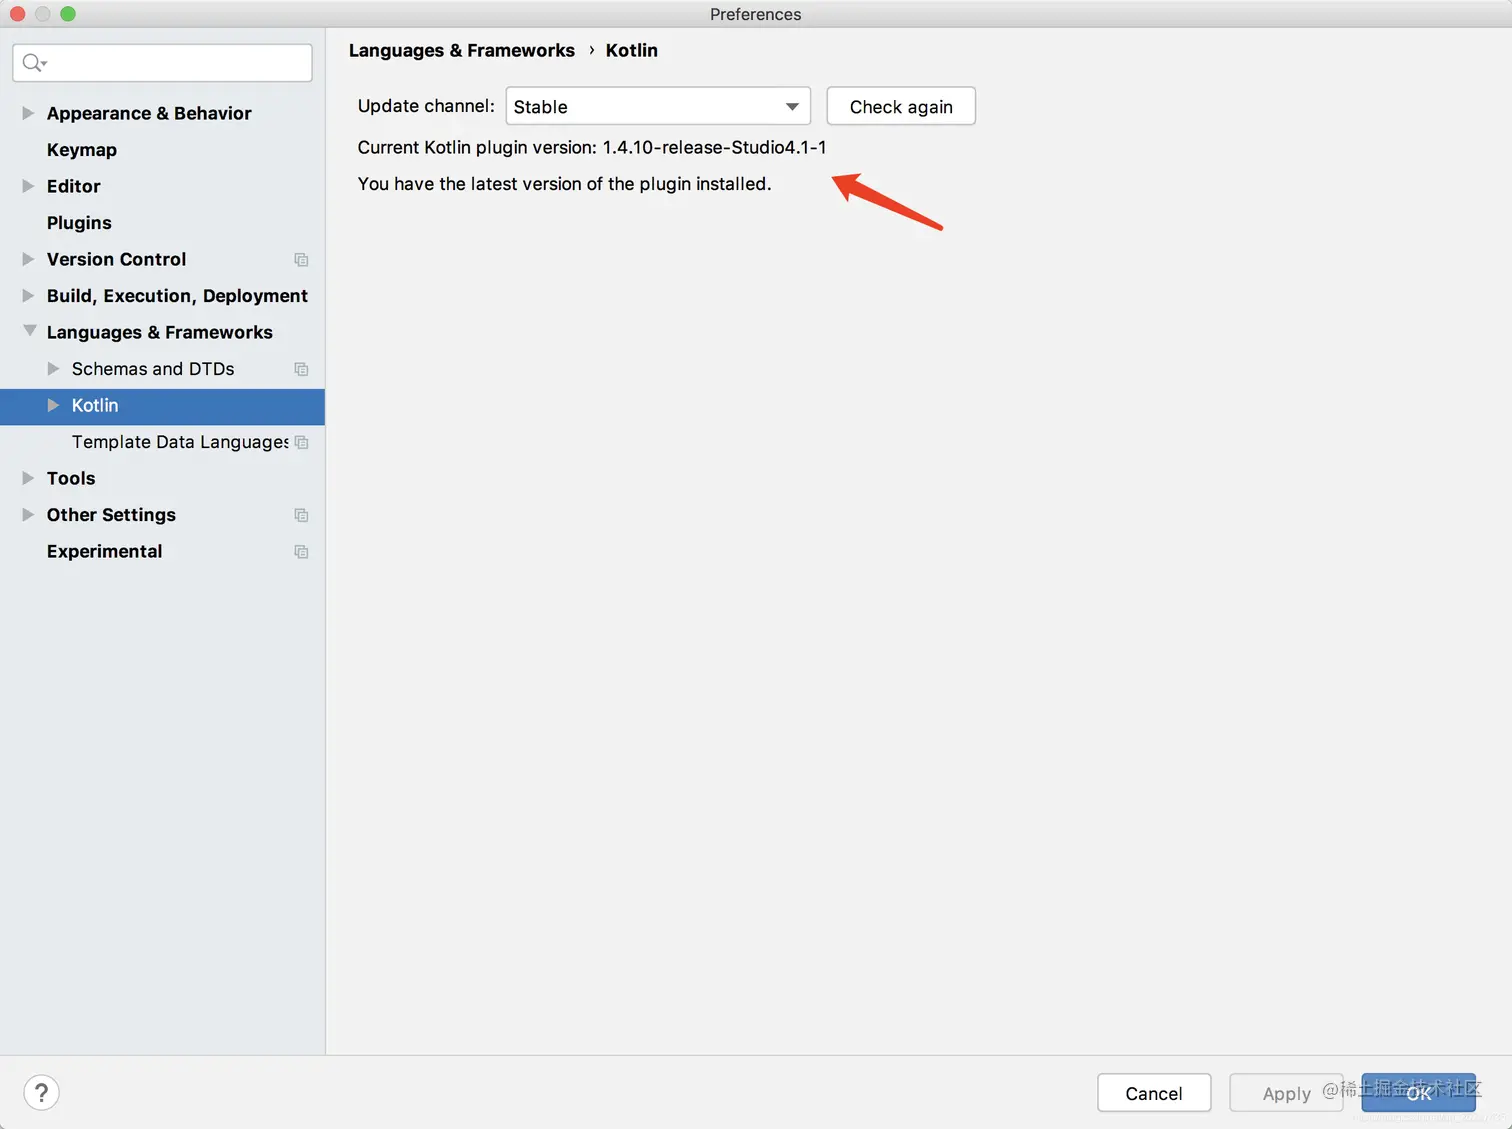Screen dimensions: 1512x1129
Task: Click the current Kotlin plugin version text
Action: click(x=592, y=147)
